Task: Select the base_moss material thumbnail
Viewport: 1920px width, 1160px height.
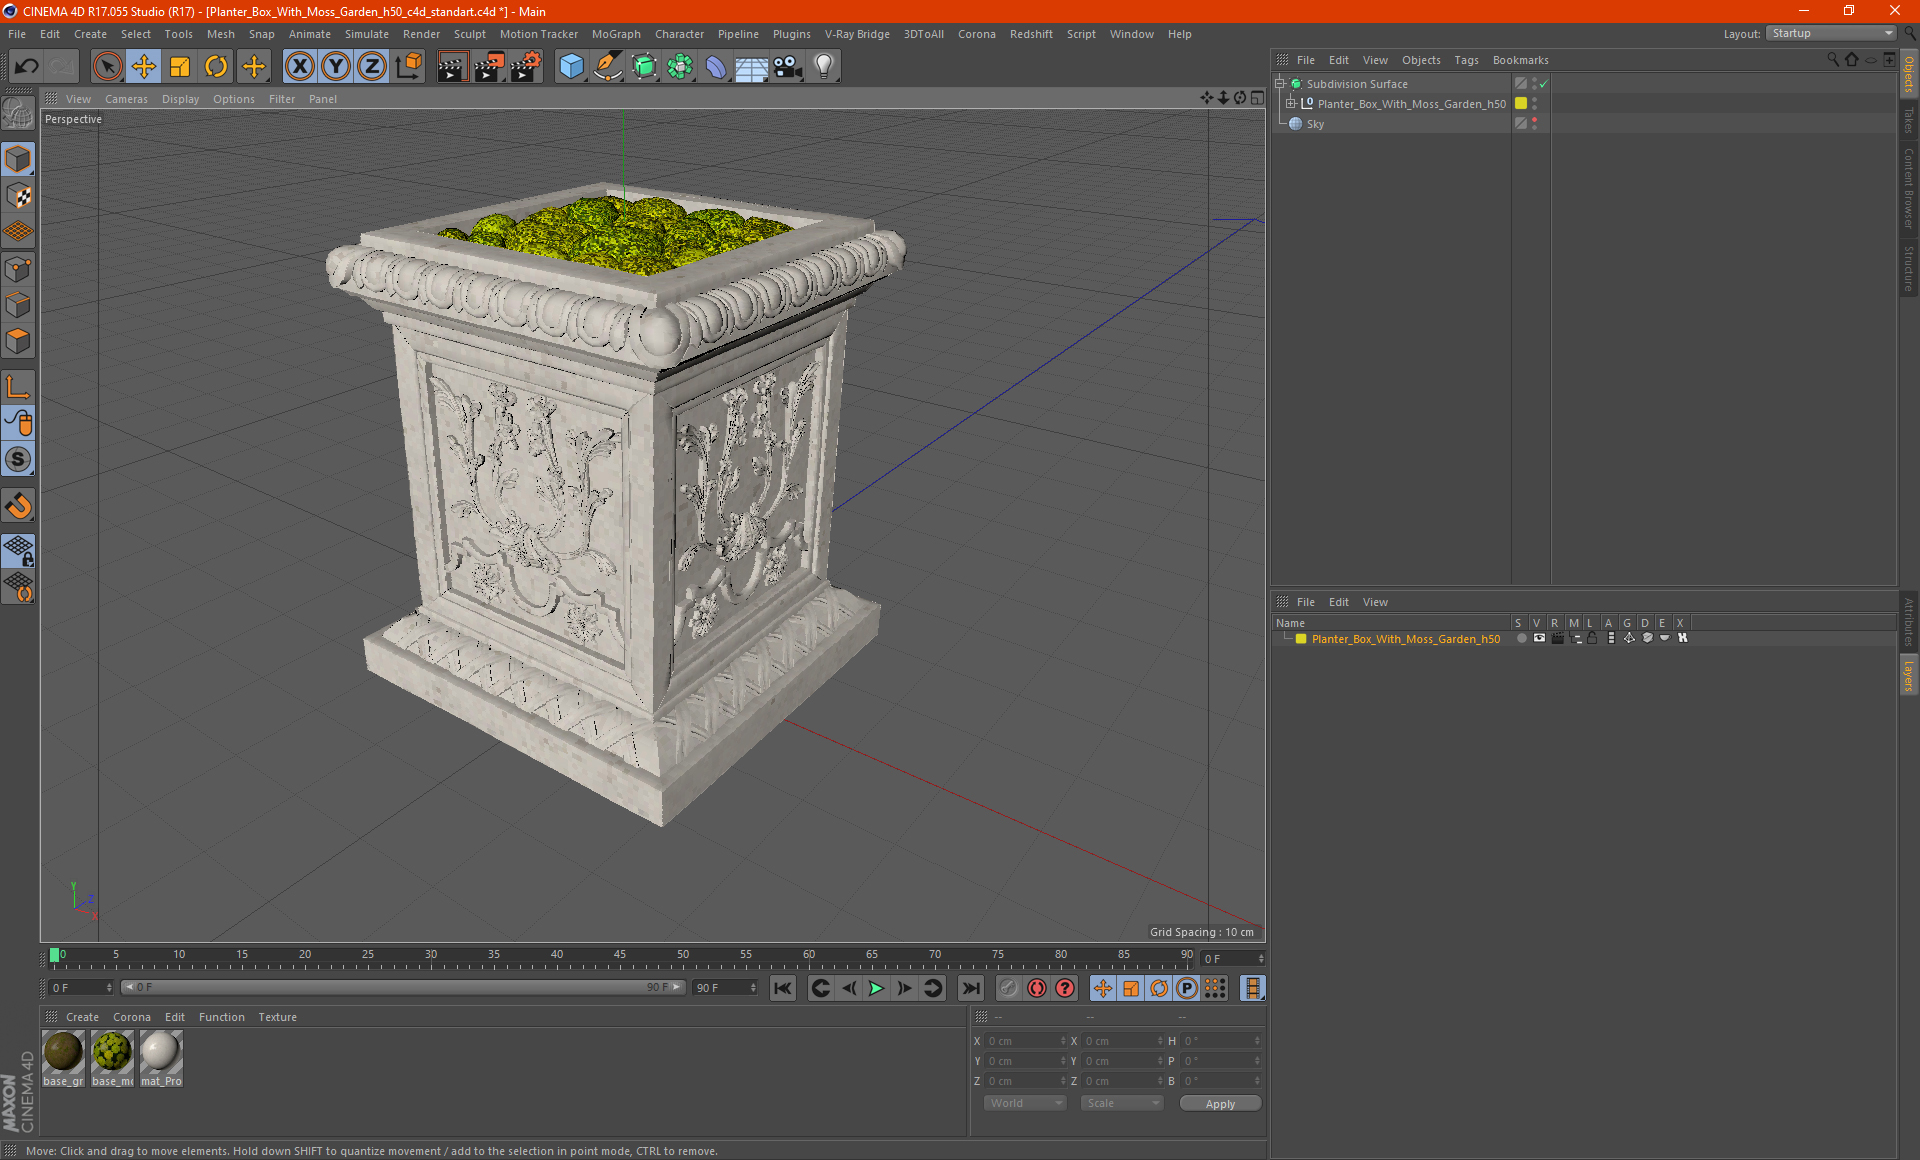Action: click(x=112, y=1052)
